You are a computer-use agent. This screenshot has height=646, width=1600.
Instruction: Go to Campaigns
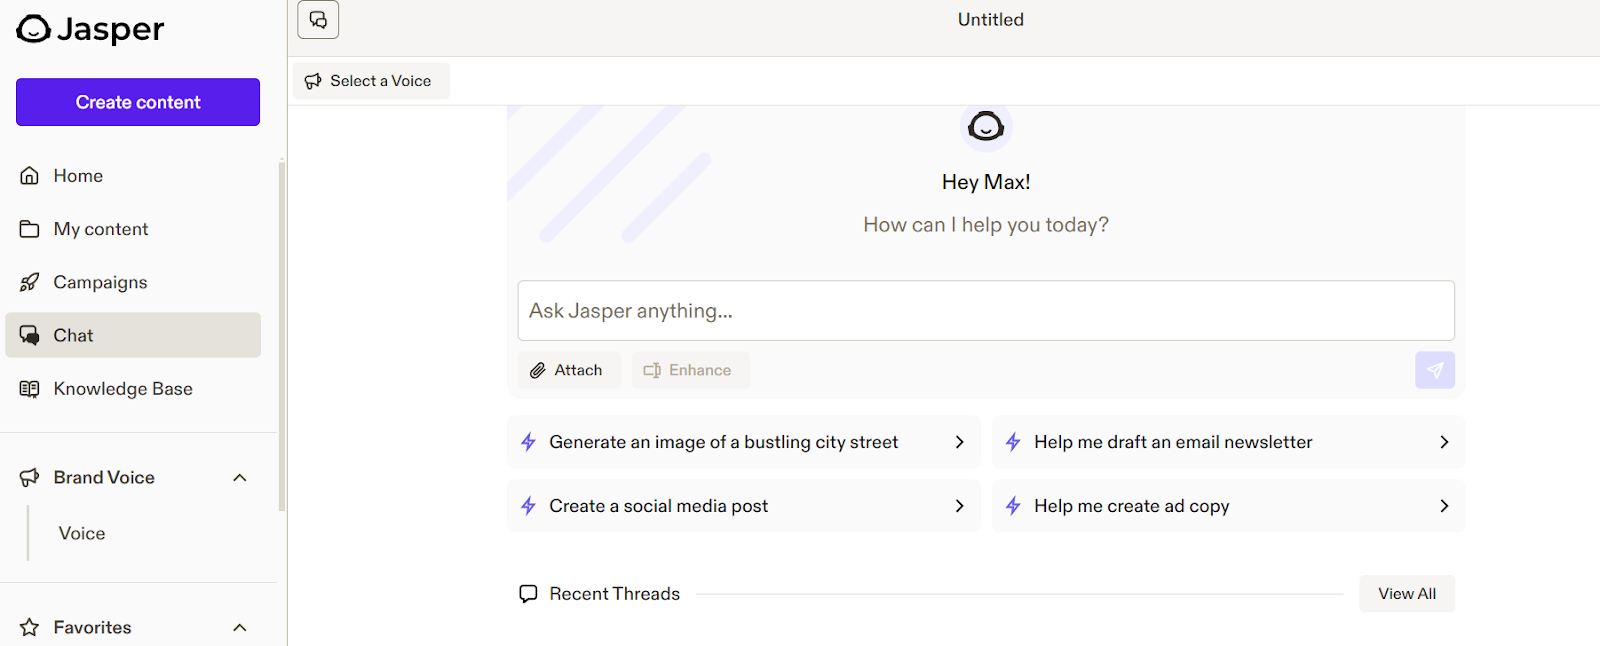click(x=133, y=282)
